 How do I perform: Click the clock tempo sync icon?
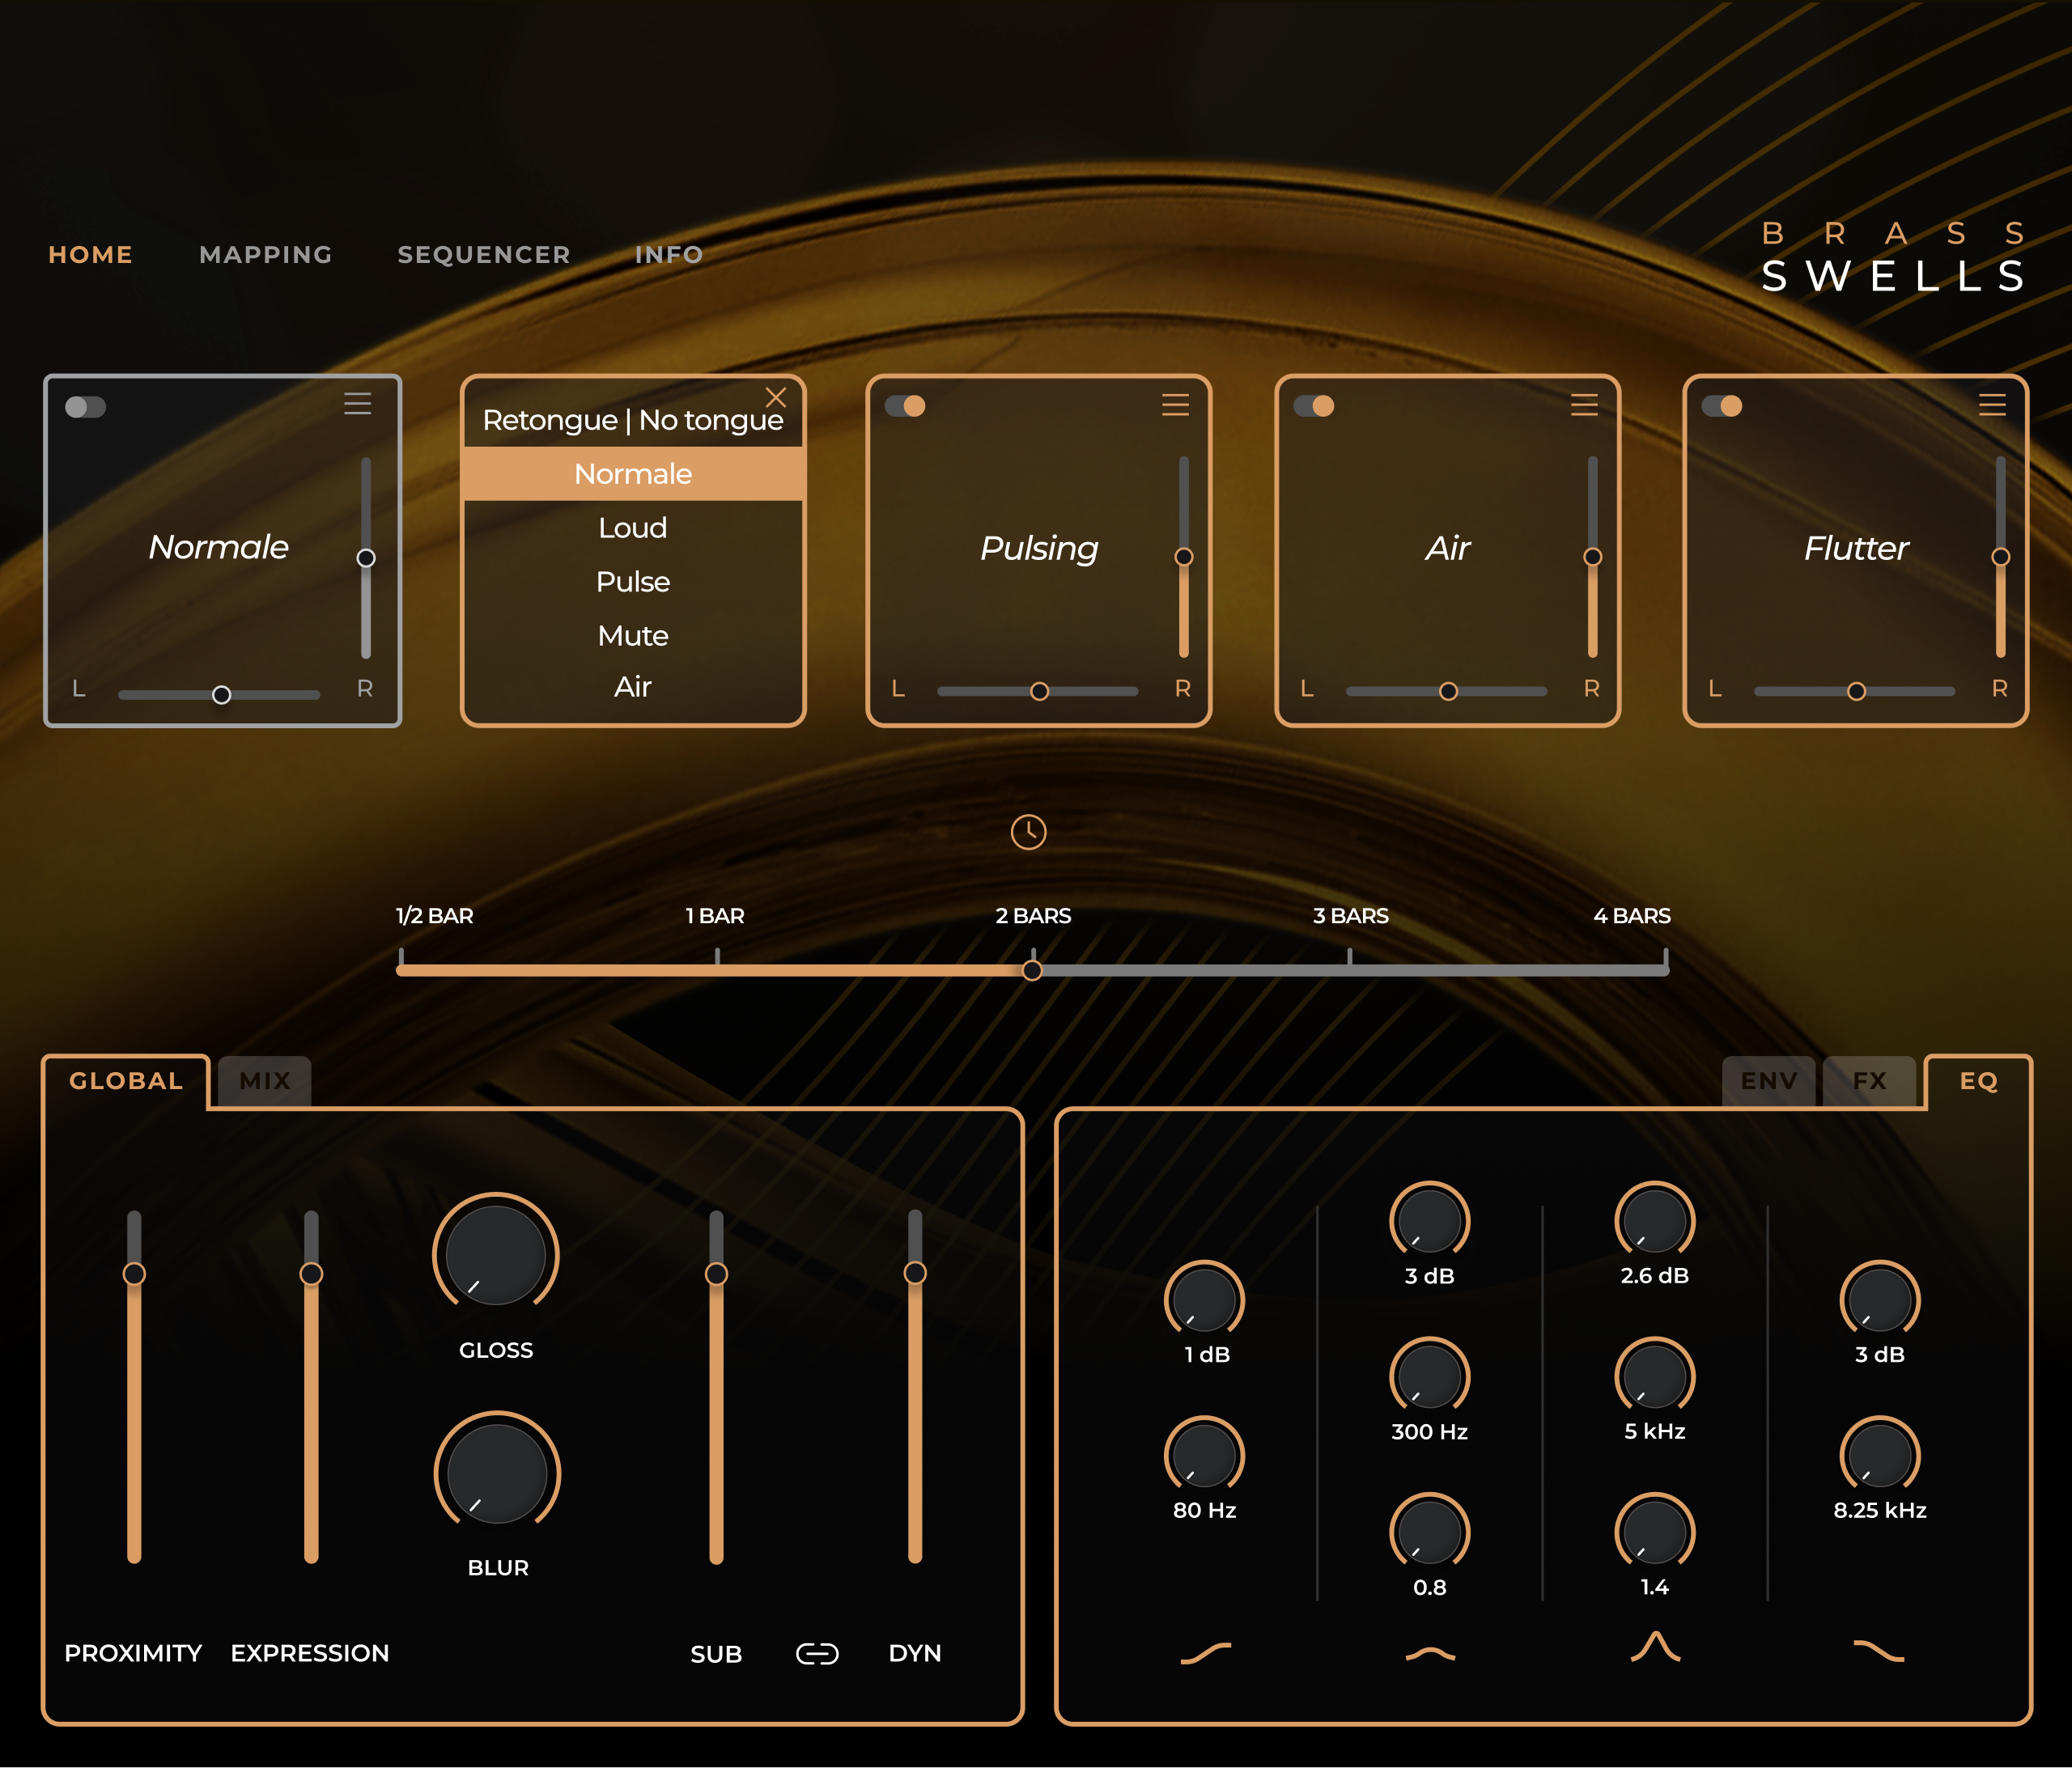[1028, 832]
